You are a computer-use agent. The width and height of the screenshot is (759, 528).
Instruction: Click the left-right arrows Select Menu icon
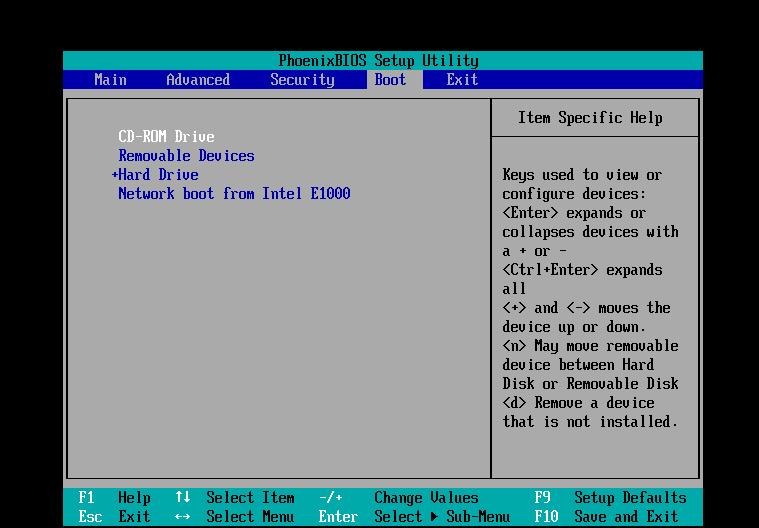pos(182,517)
